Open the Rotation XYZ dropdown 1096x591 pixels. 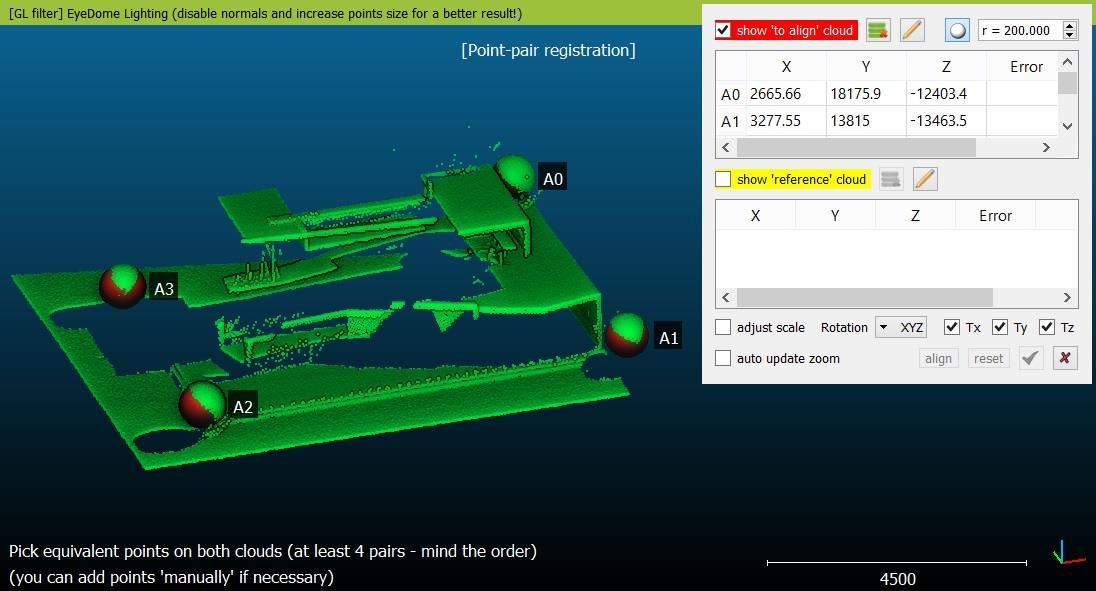click(901, 327)
